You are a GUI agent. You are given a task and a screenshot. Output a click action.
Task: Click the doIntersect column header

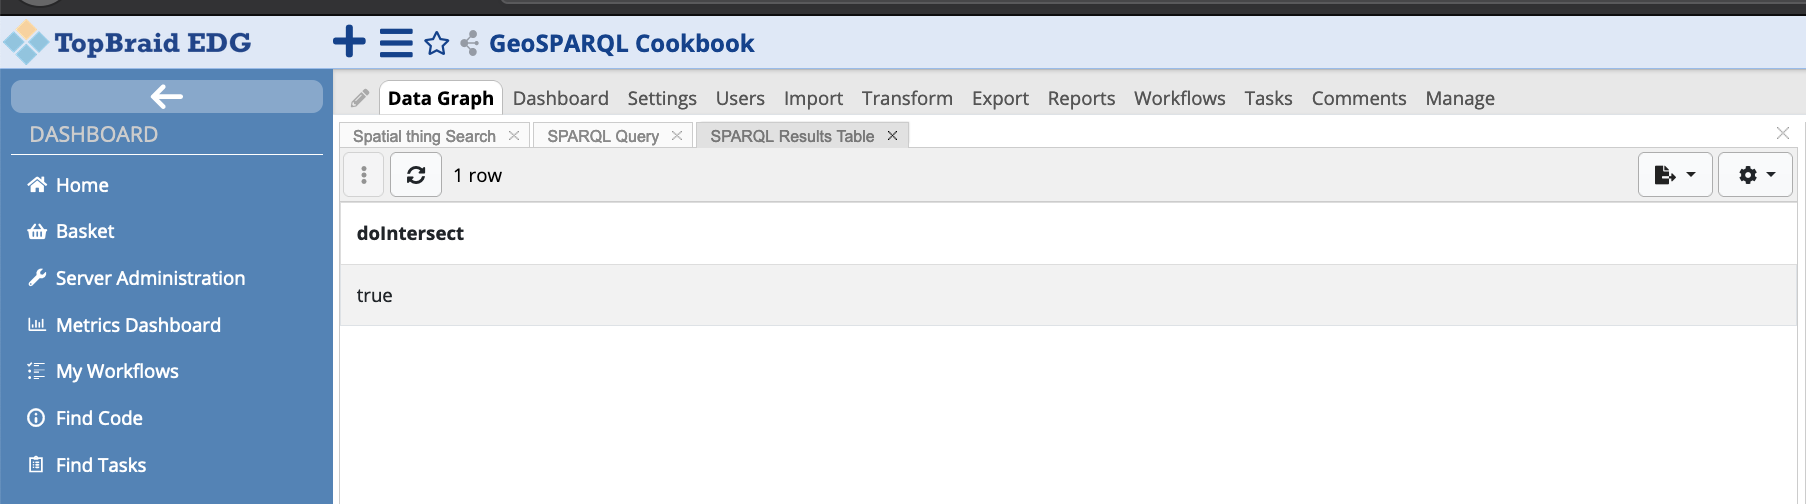pyautogui.click(x=410, y=233)
